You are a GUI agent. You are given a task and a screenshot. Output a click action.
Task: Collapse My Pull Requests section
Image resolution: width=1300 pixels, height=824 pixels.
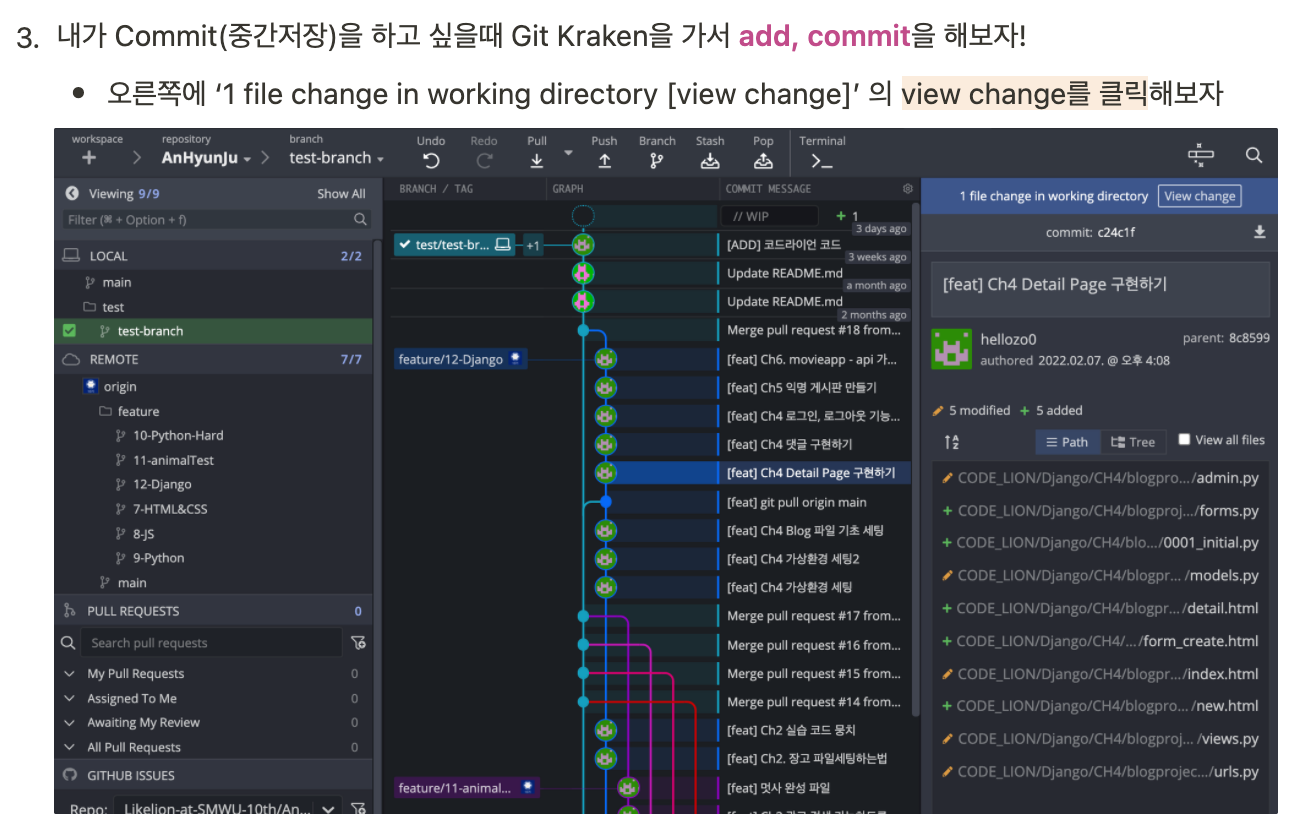69,673
